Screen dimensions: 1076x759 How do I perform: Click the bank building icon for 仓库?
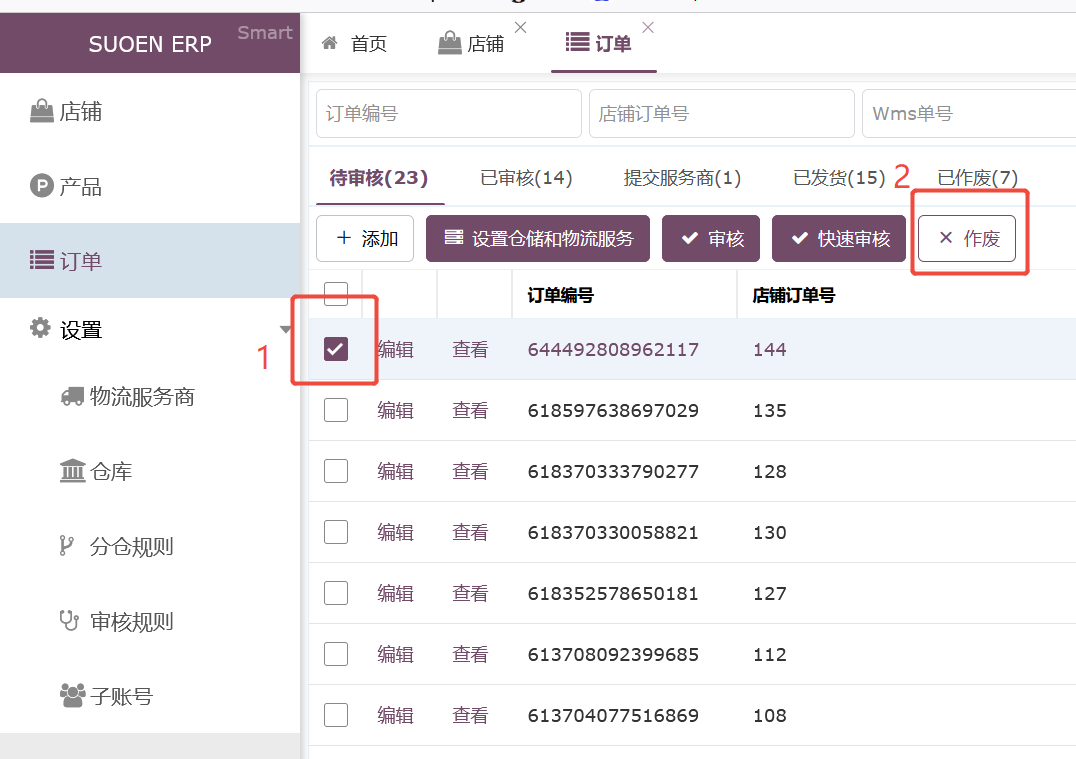(73, 471)
